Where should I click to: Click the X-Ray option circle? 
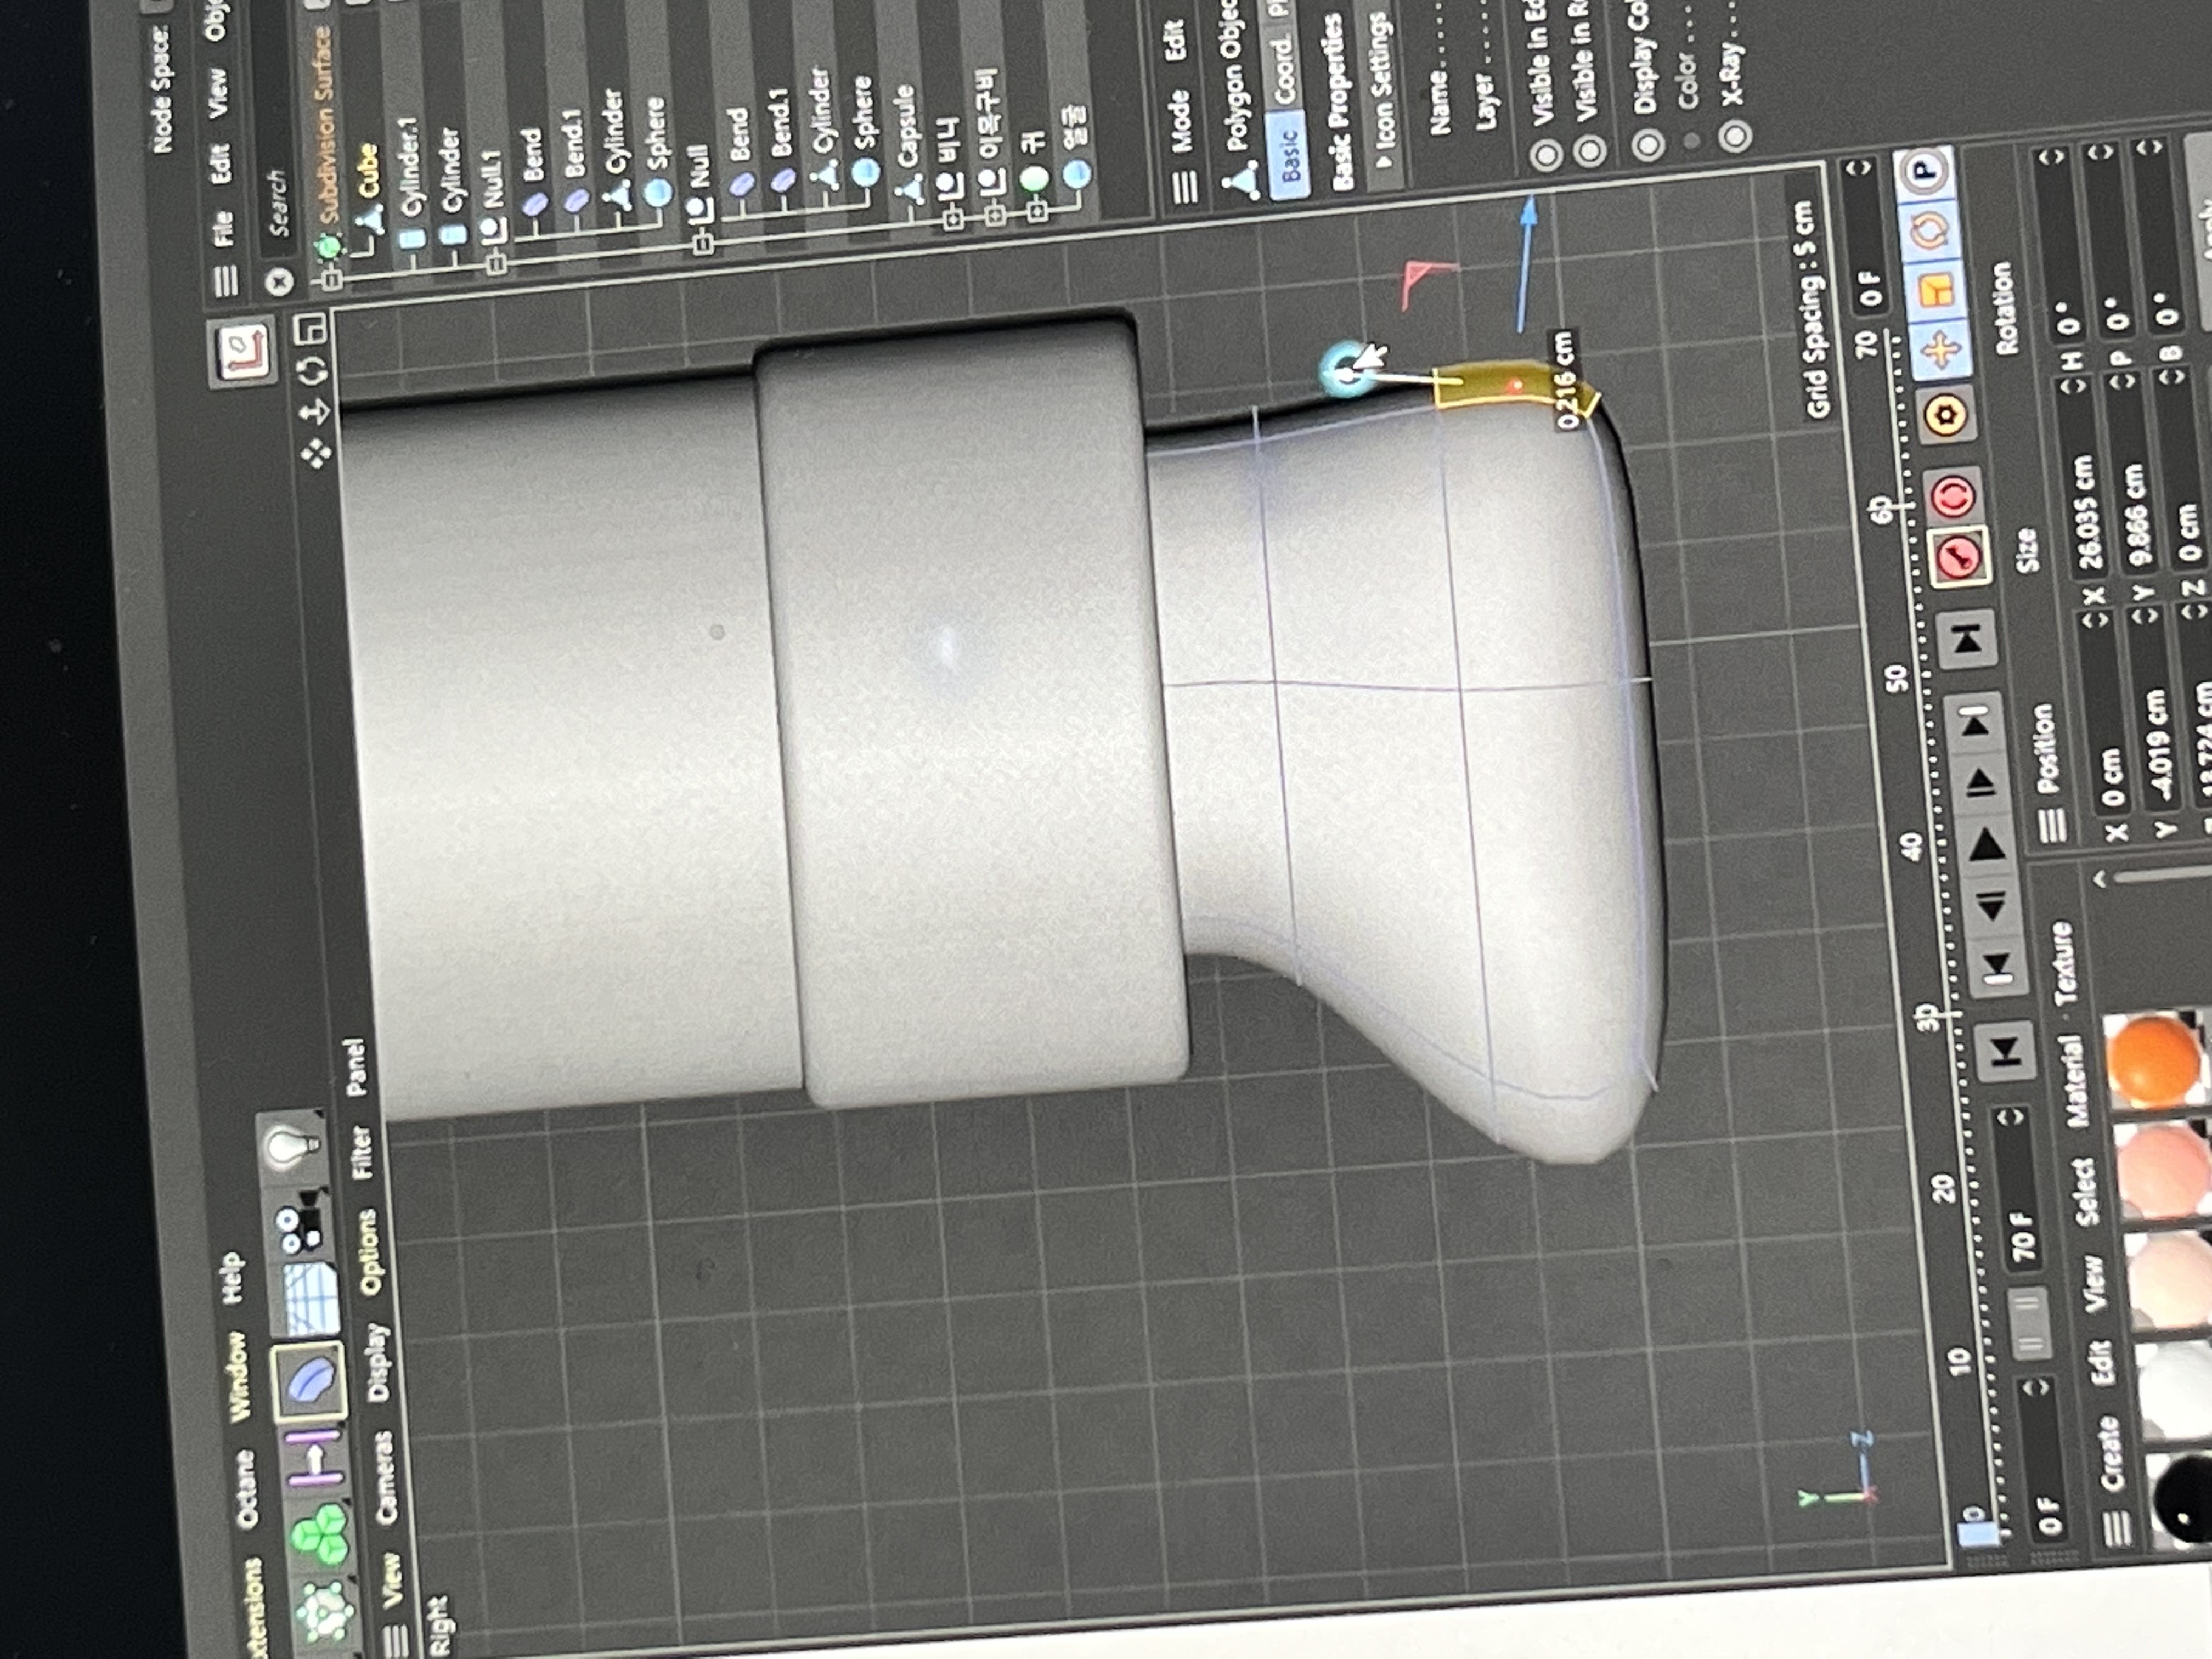tap(1736, 136)
